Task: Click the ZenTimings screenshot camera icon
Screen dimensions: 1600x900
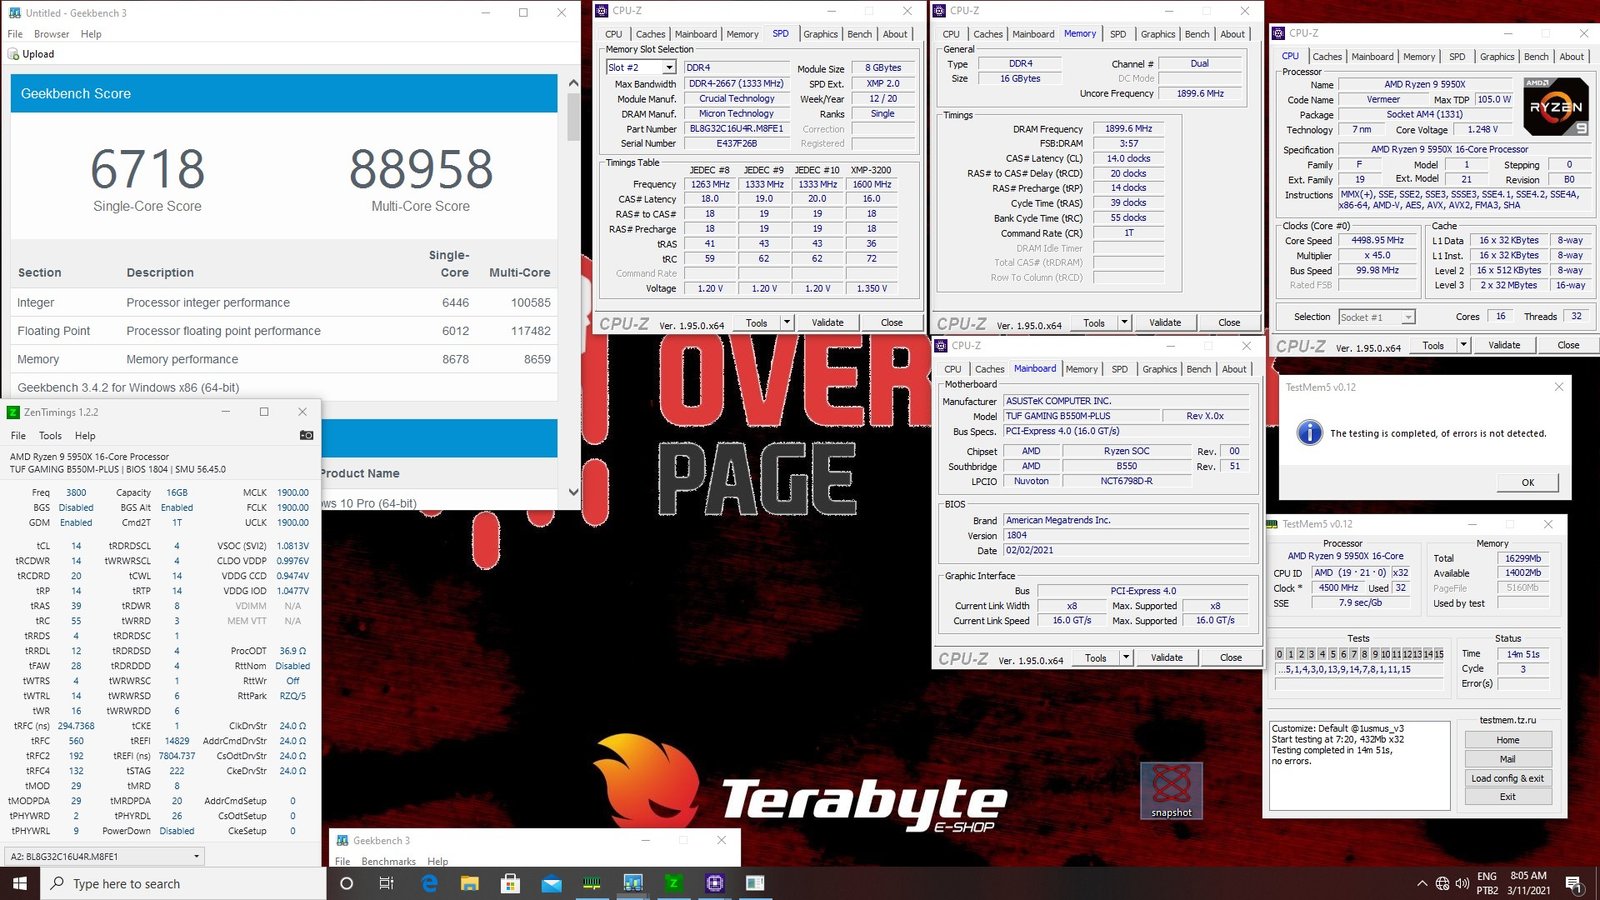Action: (306, 435)
